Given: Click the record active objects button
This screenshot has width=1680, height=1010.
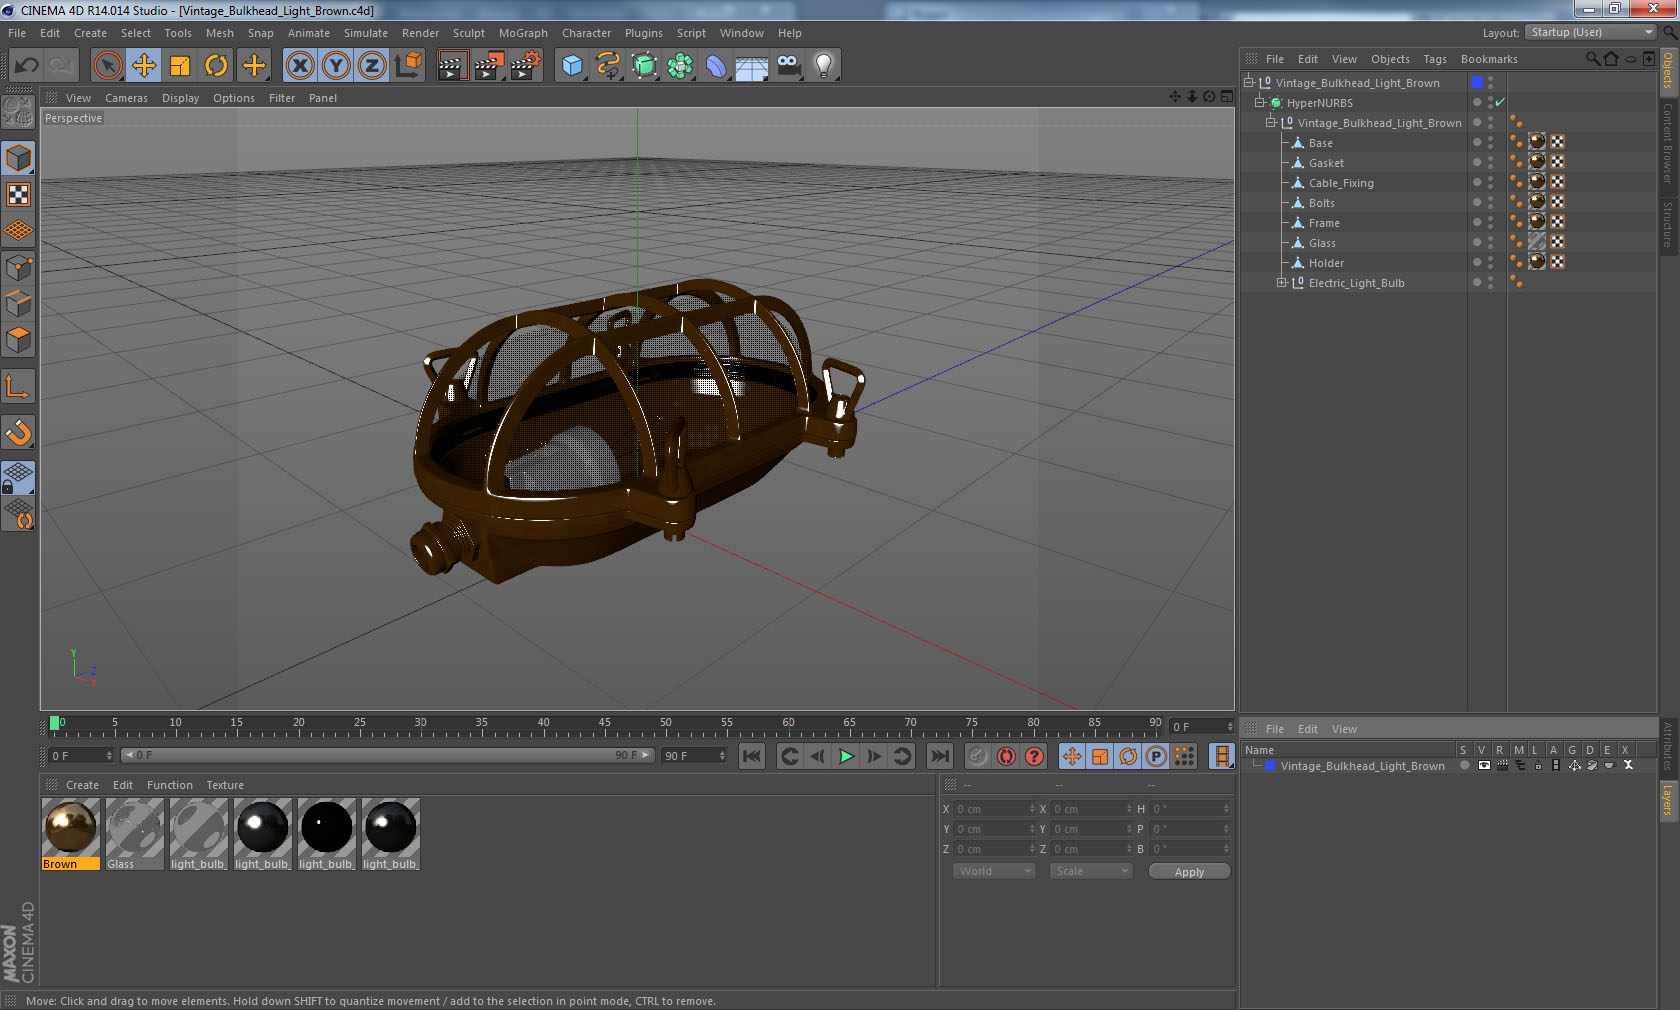Looking at the screenshot, I should click(978, 756).
